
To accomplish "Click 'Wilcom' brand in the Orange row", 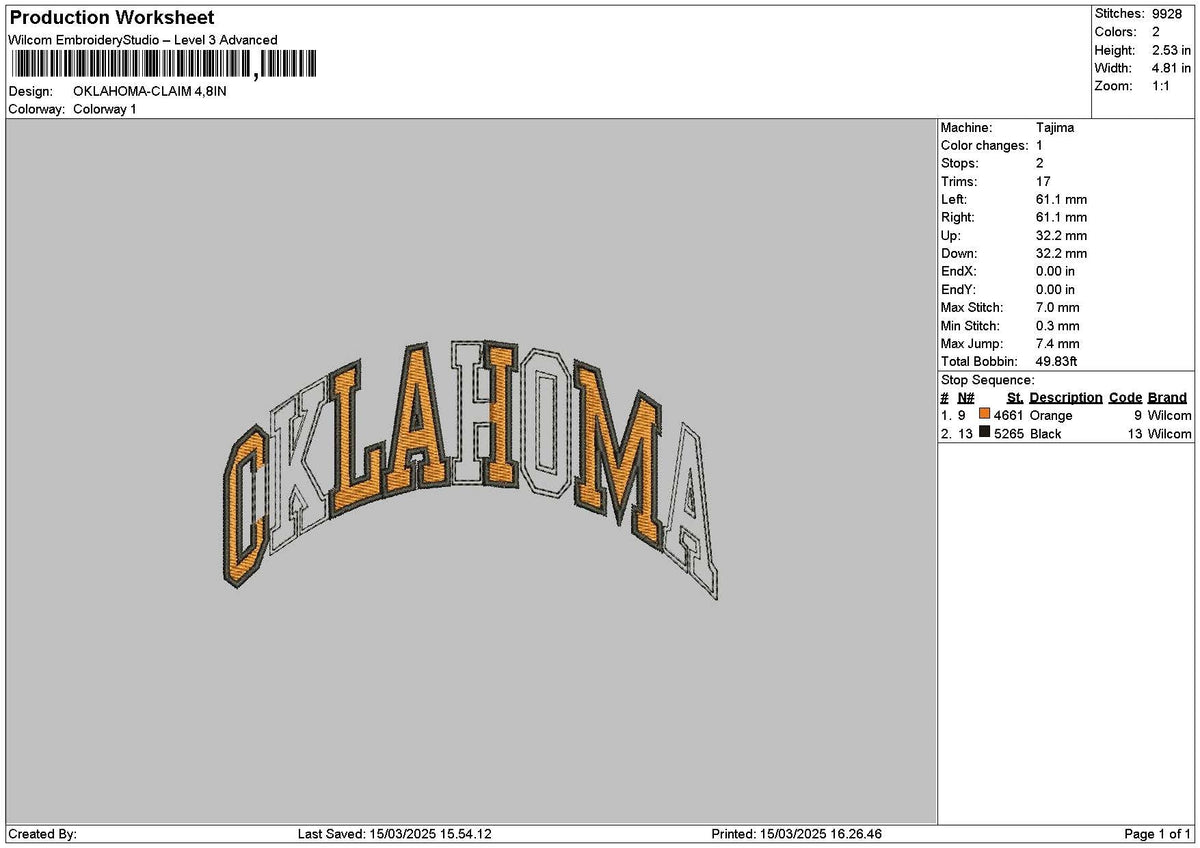I will [x=1170, y=416].
